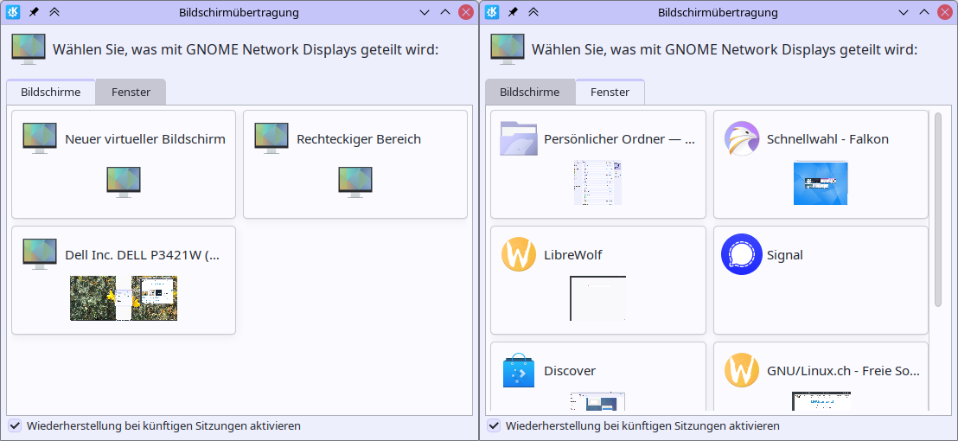Image resolution: width=958 pixels, height=441 pixels.
Task: Click monitor icon beside Neuer virtueller Bildschirm
Action: pyautogui.click(x=40, y=139)
